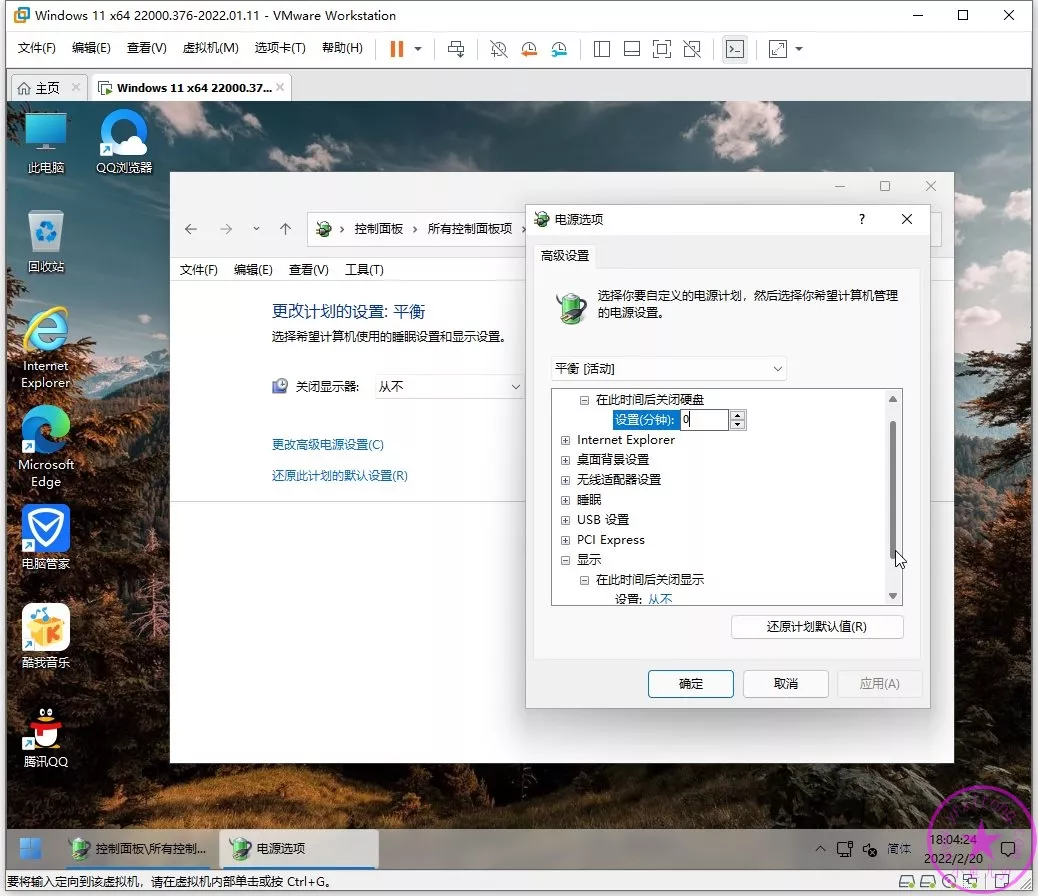Open the 关闭显示器 从不 dropdown

point(449,386)
